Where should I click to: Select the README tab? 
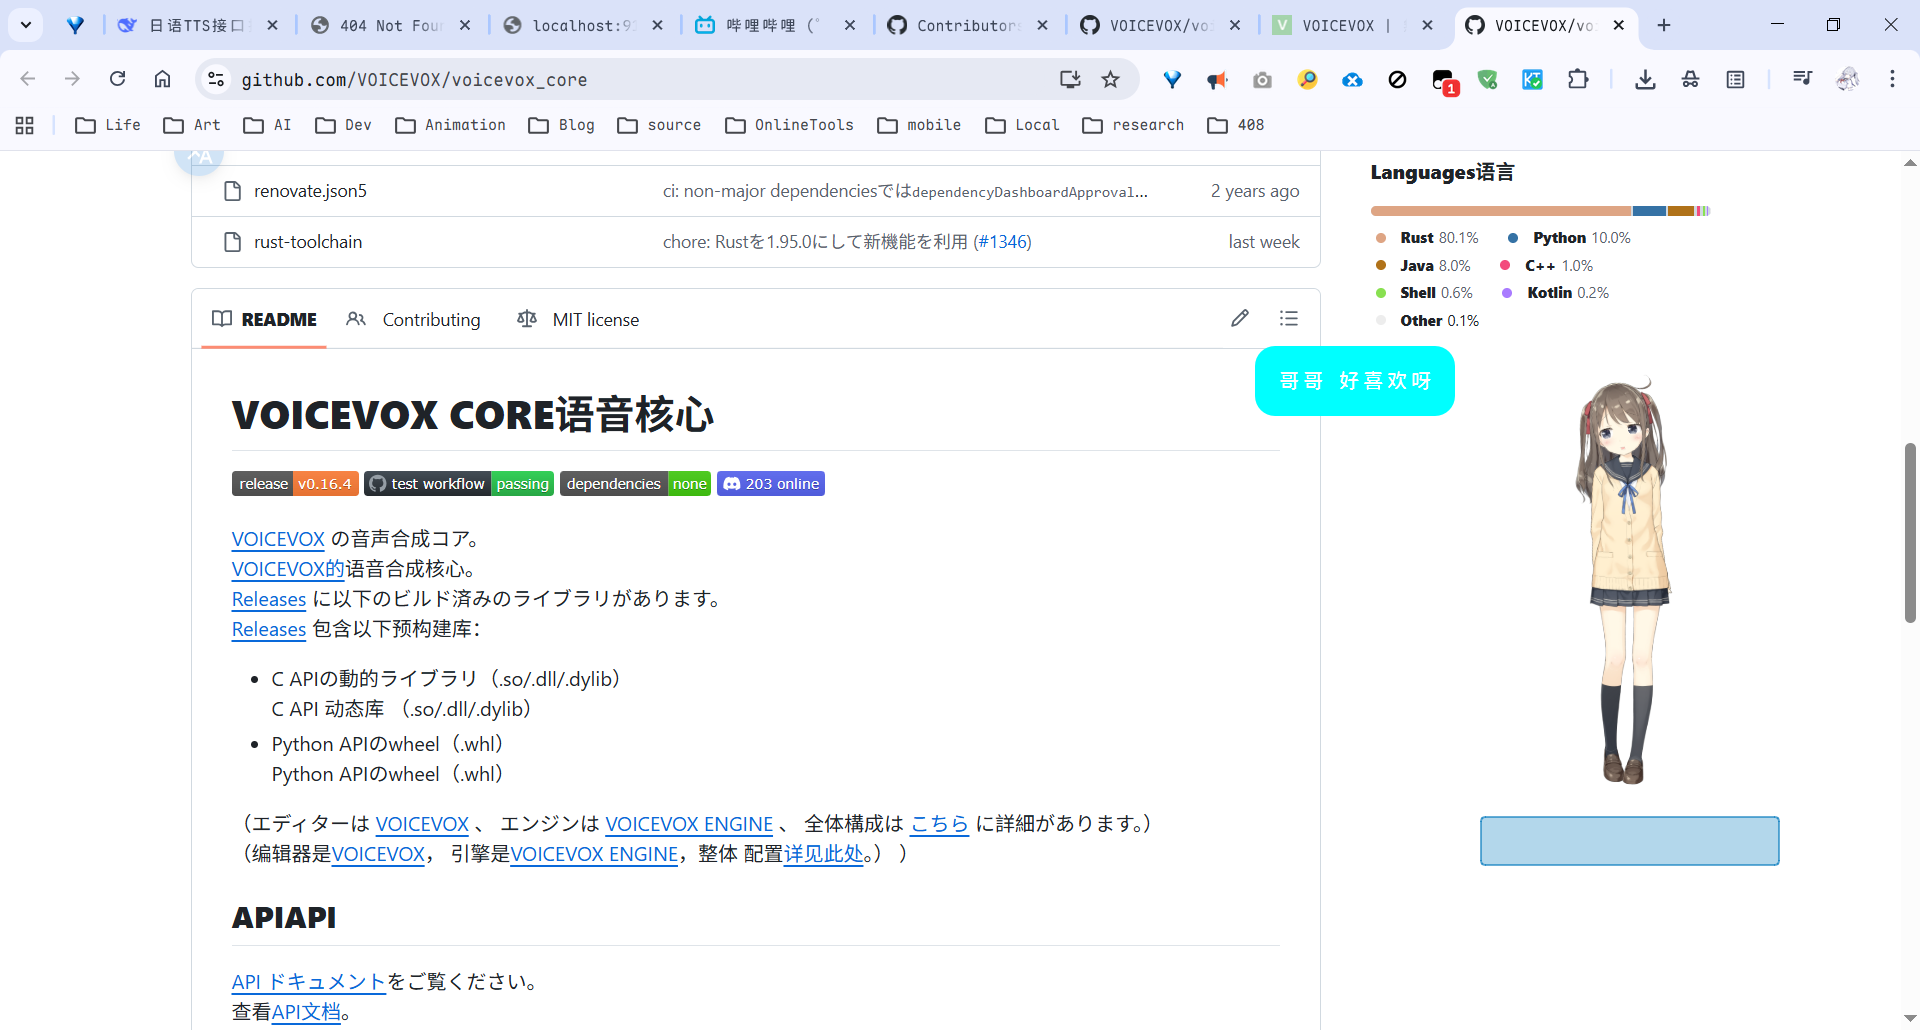pyautogui.click(x=264, y=319)
